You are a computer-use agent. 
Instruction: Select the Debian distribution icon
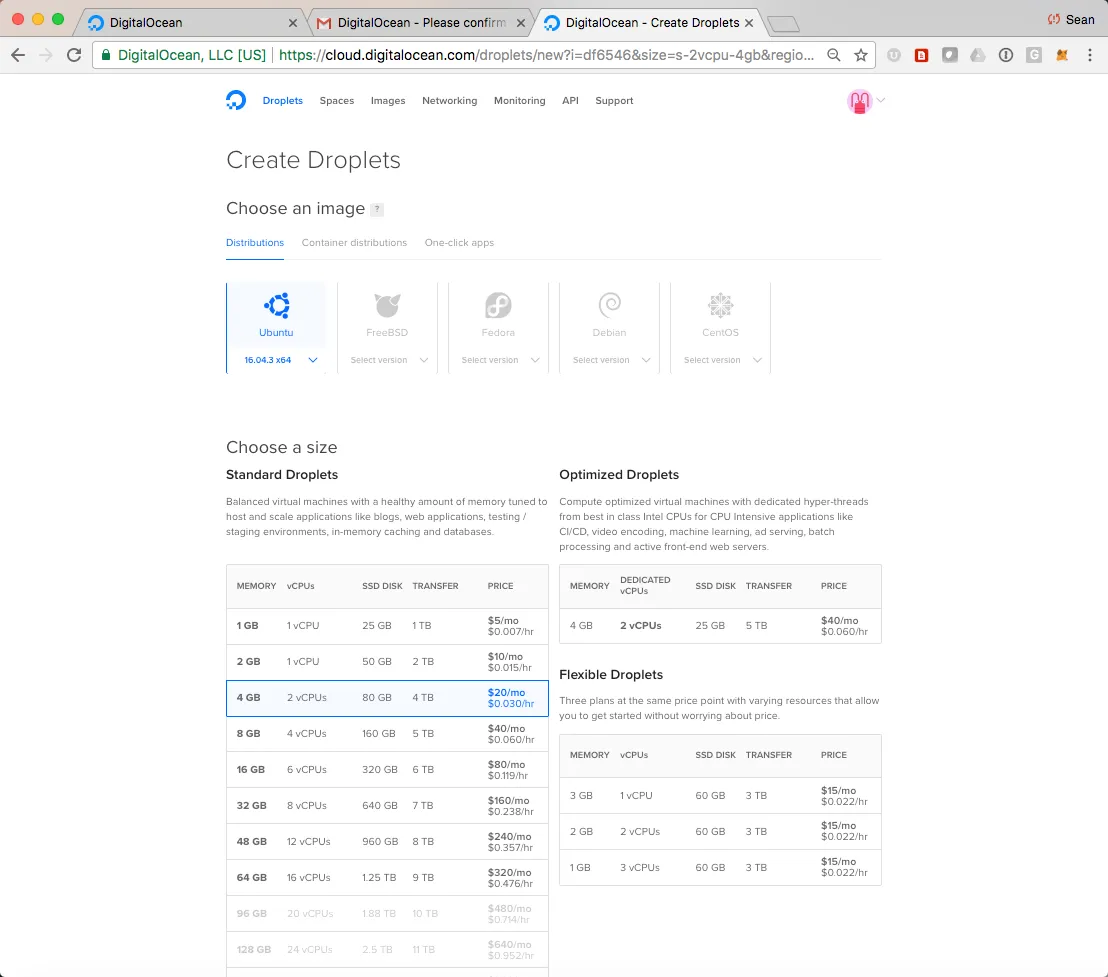point(609,305)
